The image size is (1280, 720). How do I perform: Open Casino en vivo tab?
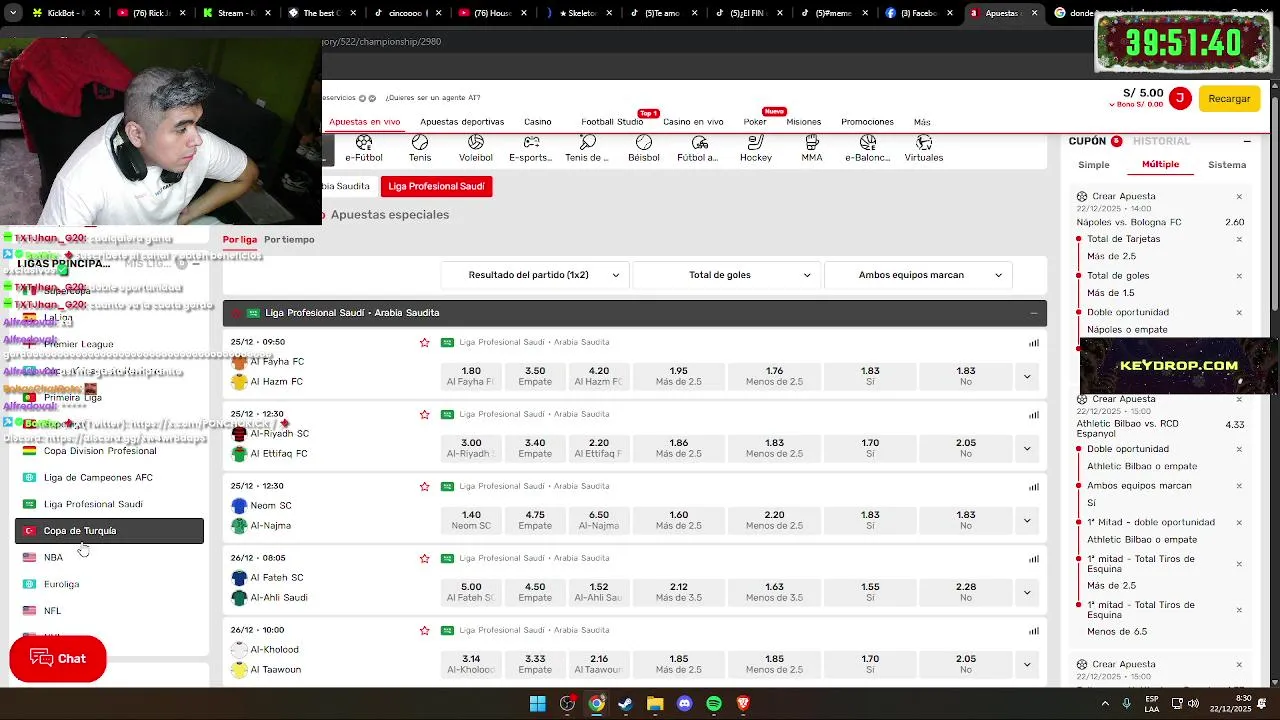pos(693,122)
